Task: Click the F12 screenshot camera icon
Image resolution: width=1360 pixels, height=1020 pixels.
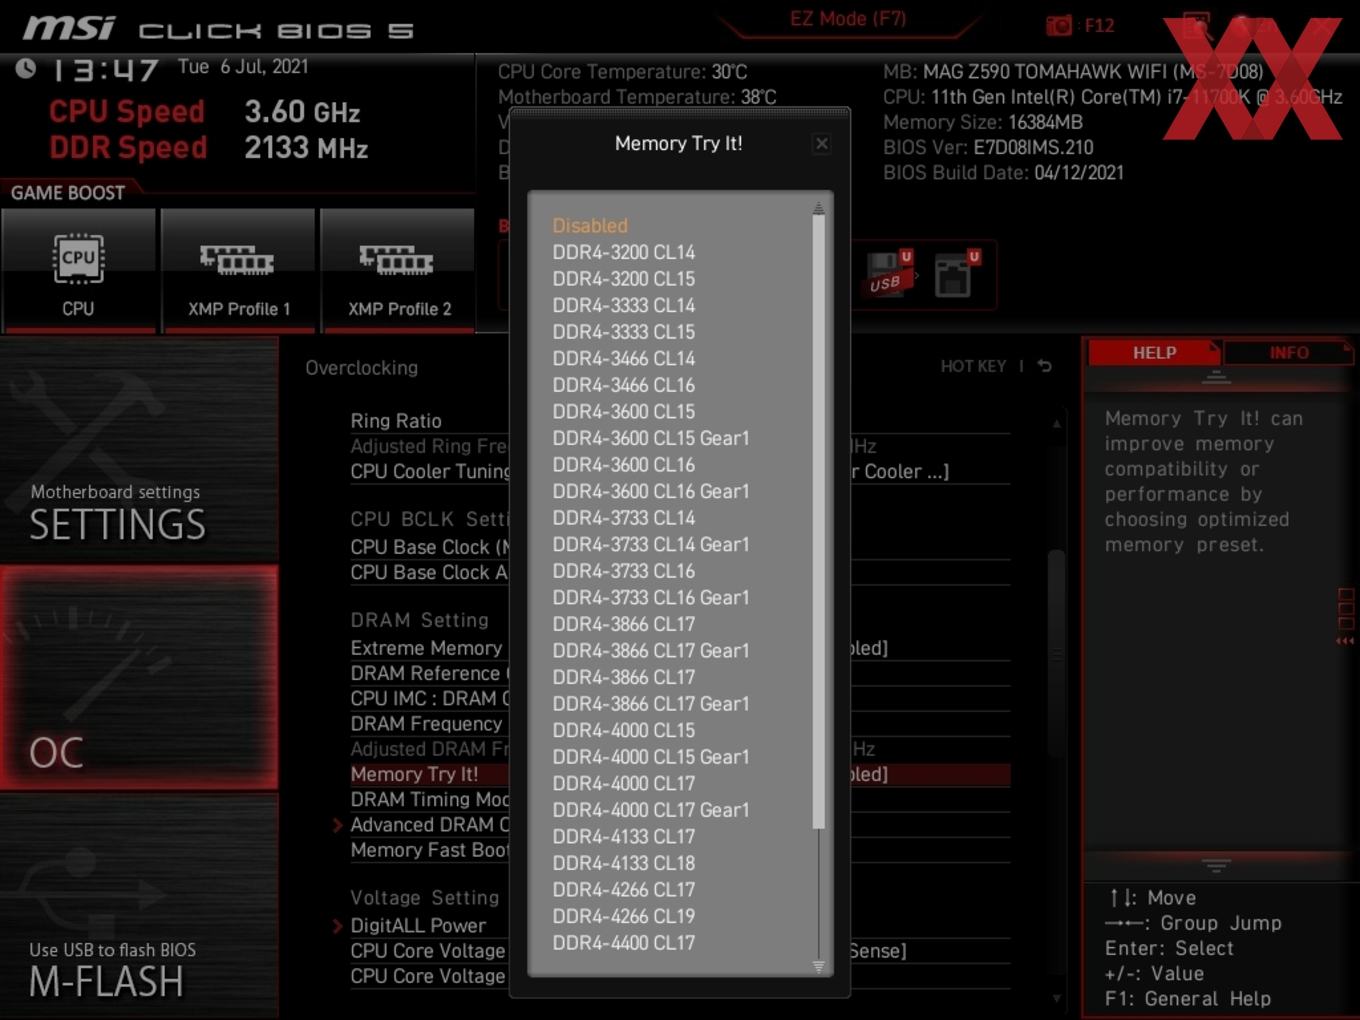Action: point(1058,25)
